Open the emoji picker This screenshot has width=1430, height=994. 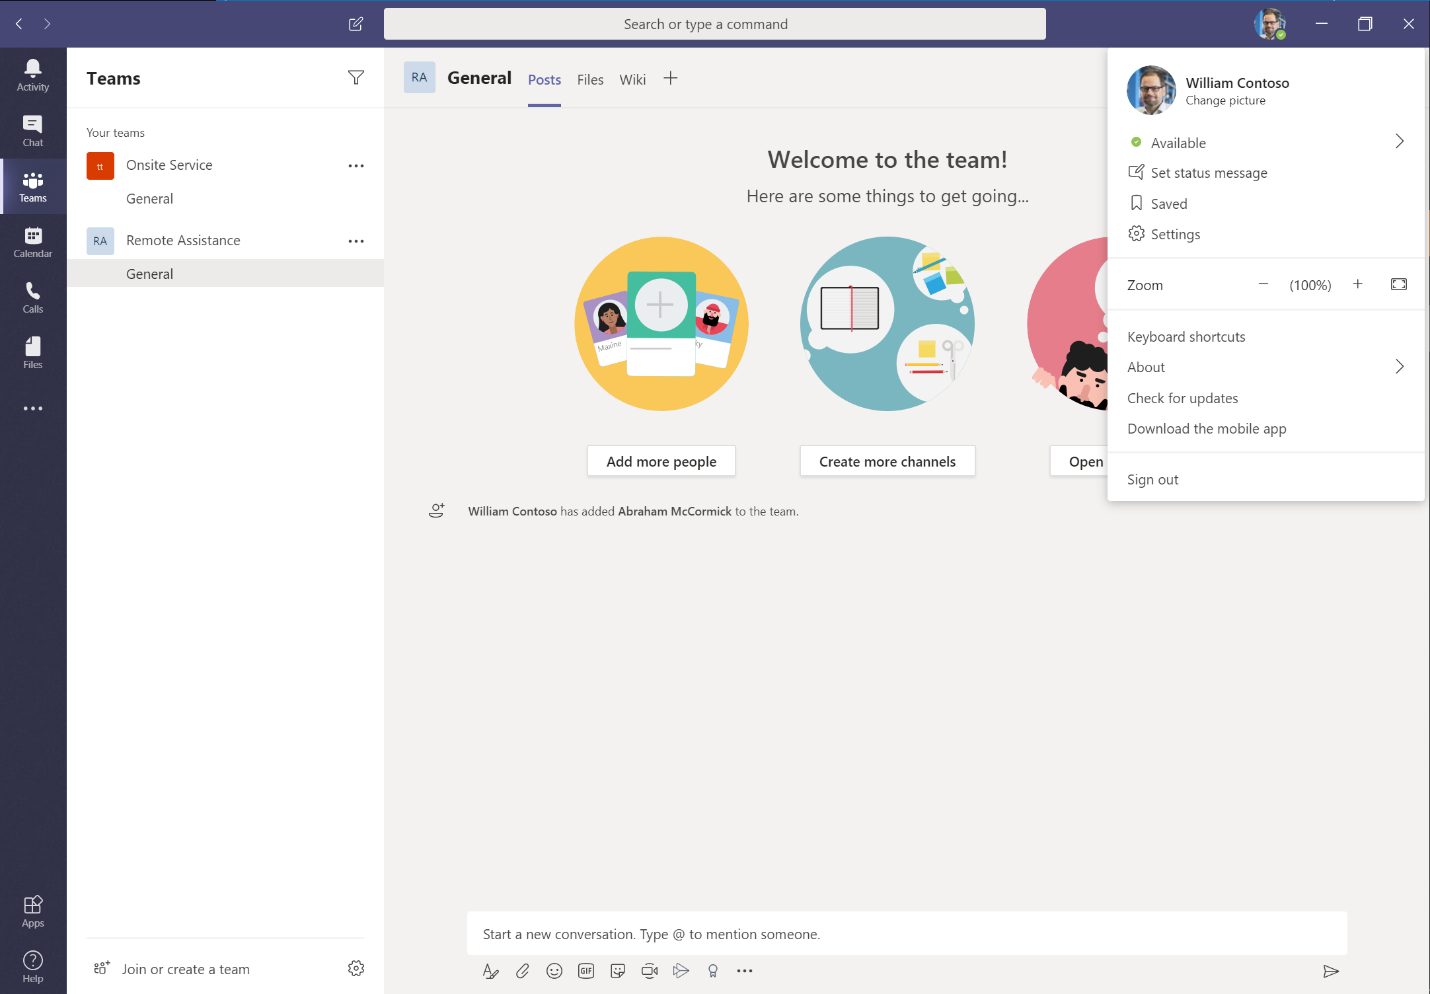(554, 971)
